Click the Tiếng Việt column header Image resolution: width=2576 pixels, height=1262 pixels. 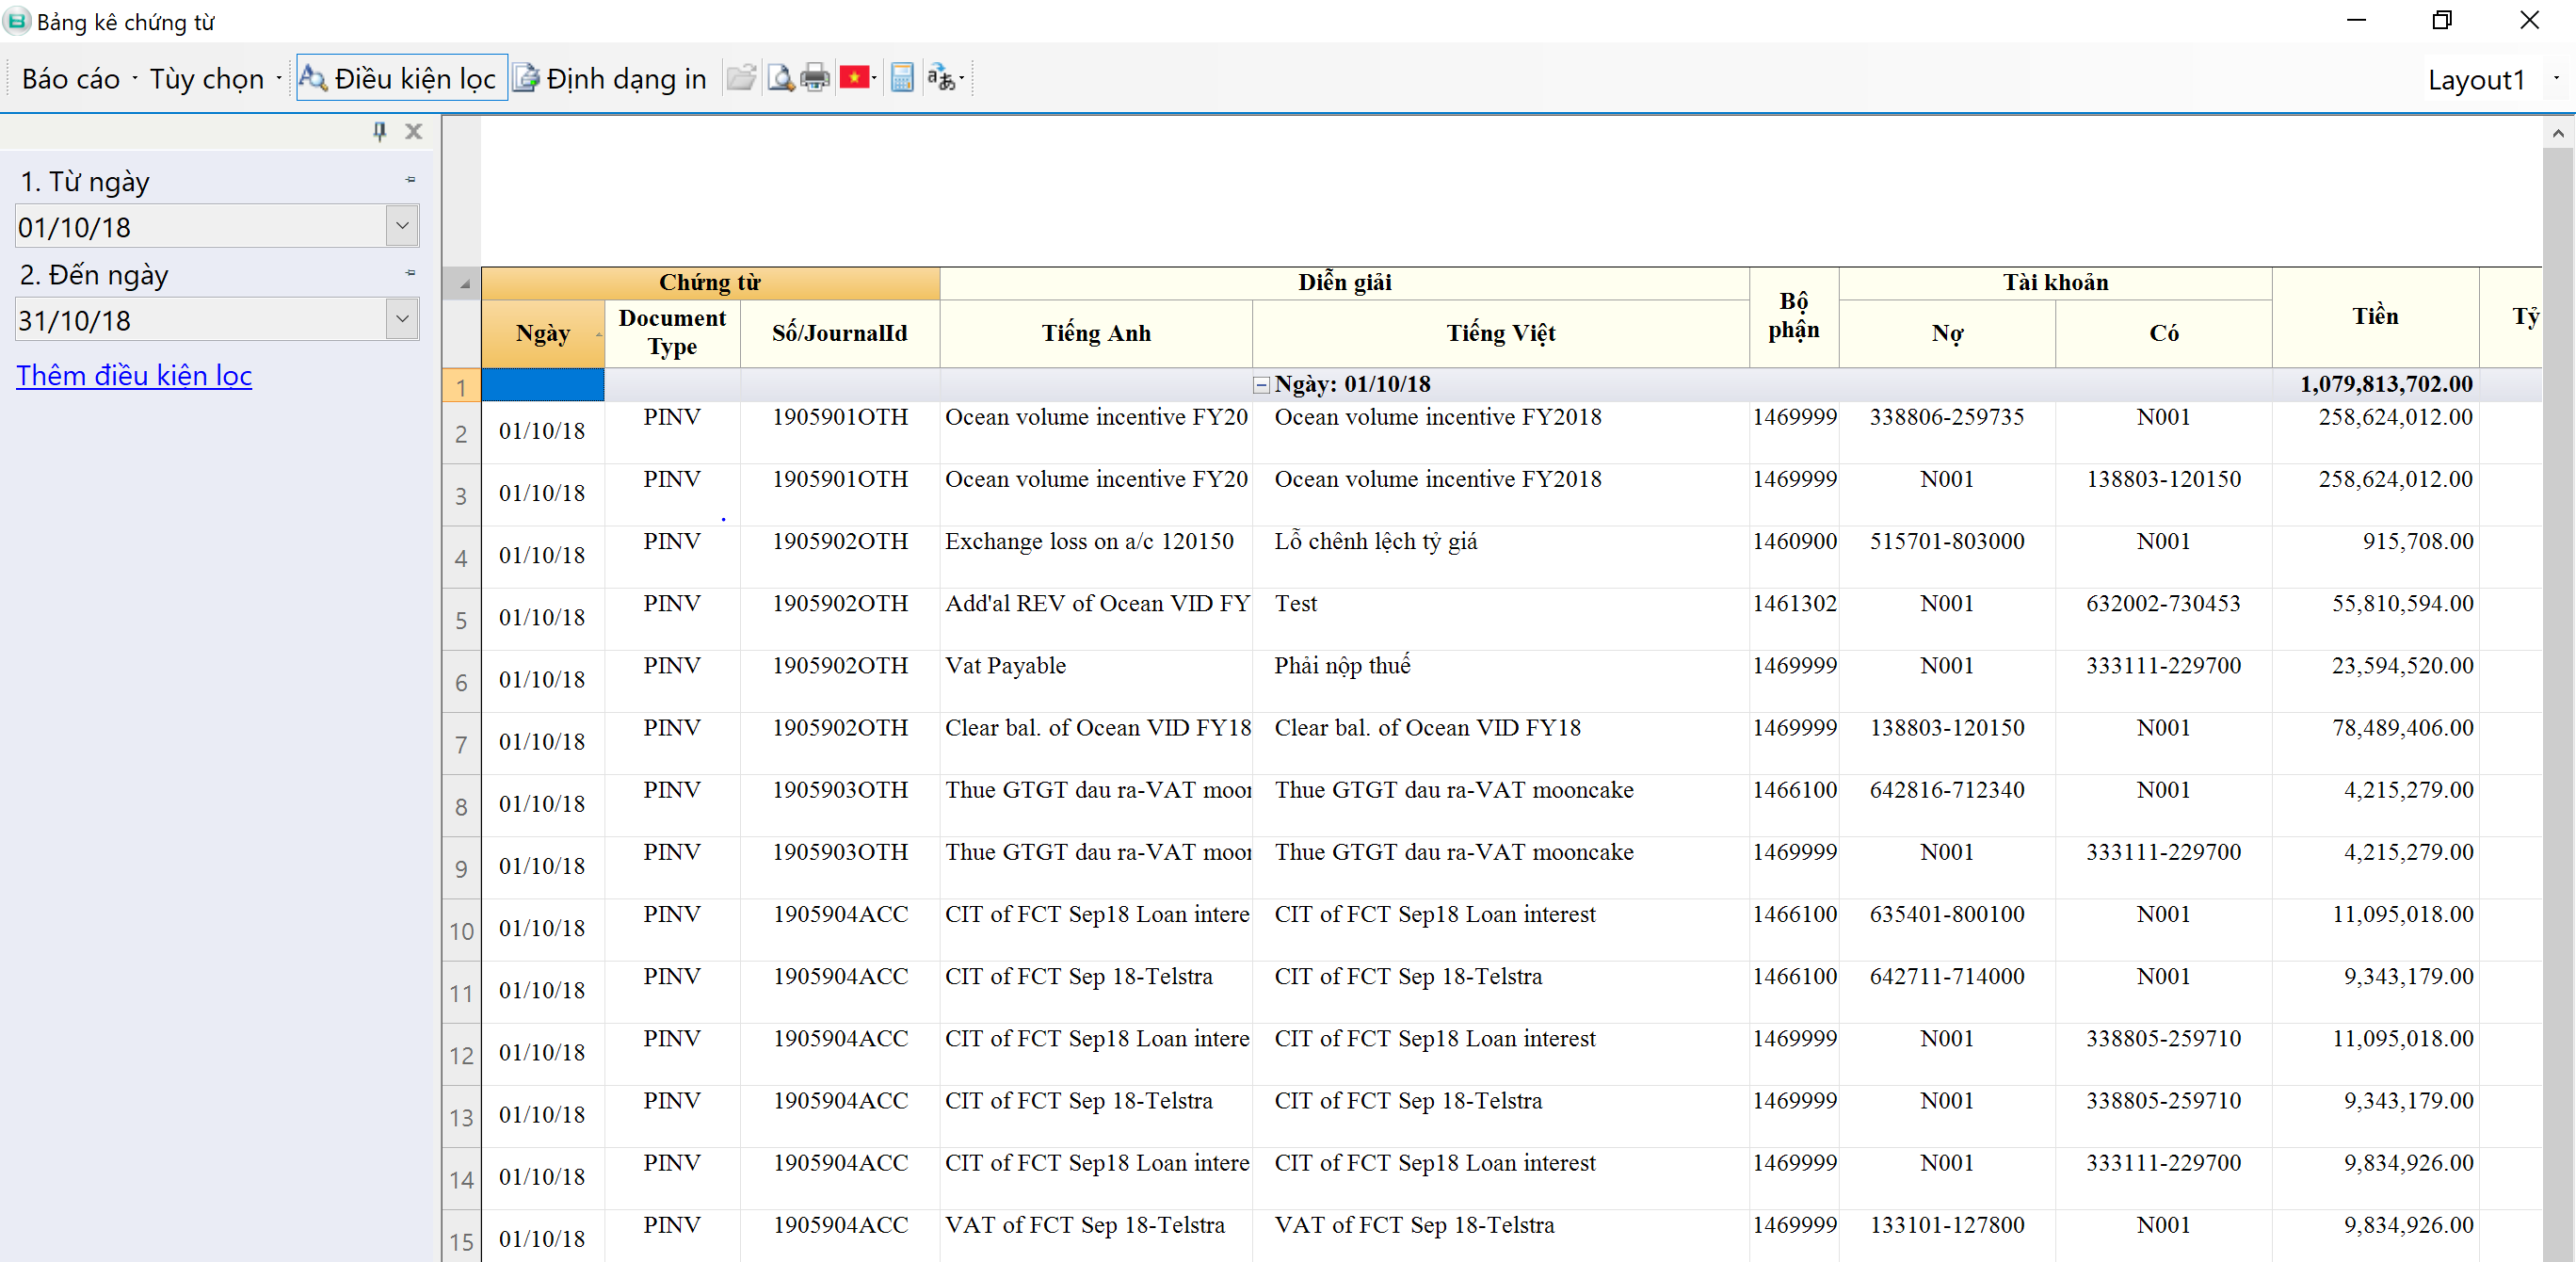(1500, 333)
